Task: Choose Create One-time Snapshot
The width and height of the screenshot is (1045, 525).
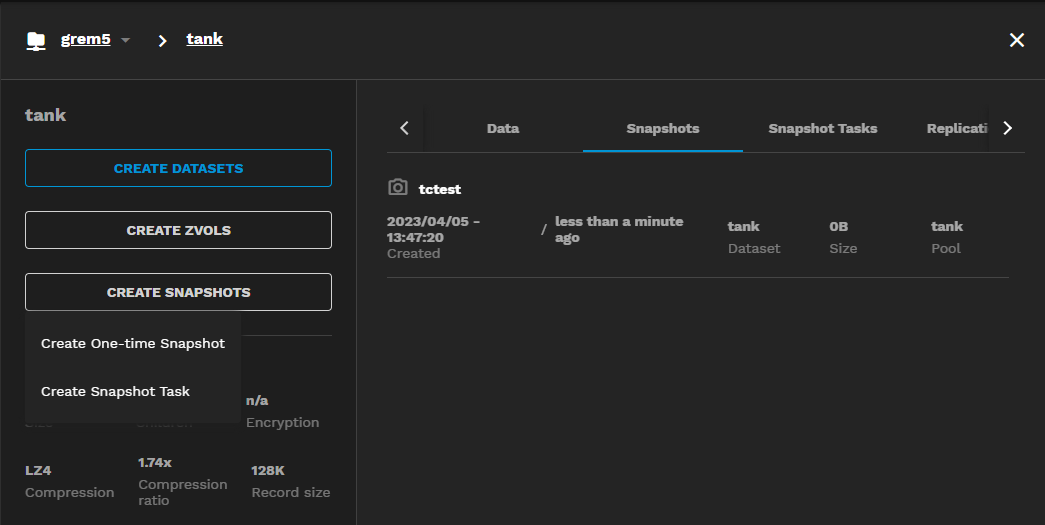Action: tap(133, 343)
